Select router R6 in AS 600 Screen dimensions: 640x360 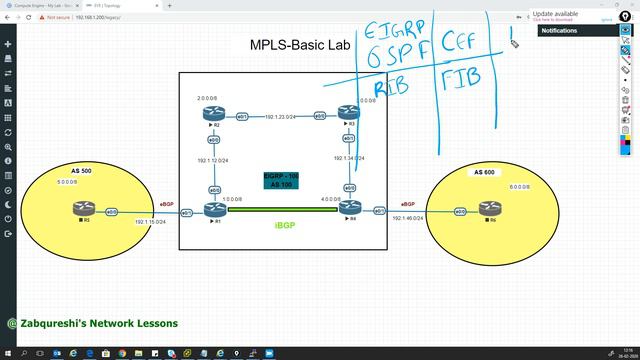490,209
